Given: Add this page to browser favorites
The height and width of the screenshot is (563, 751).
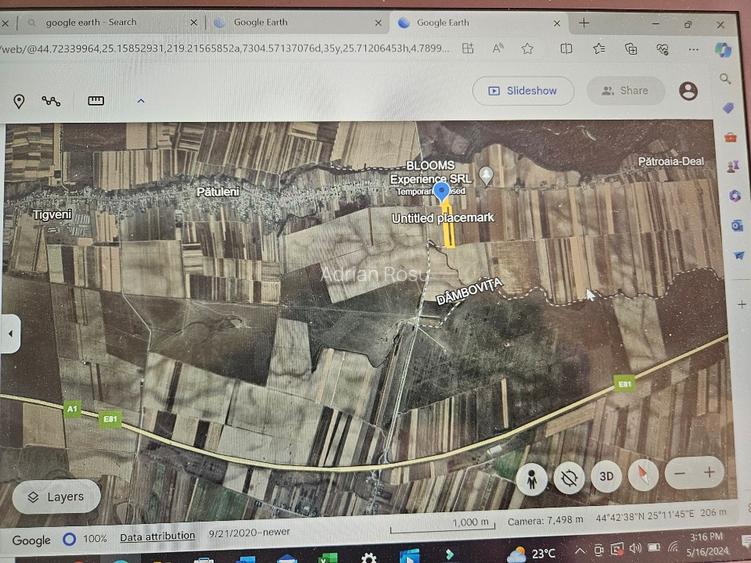Looking at the screenshot, I should 527,48.
